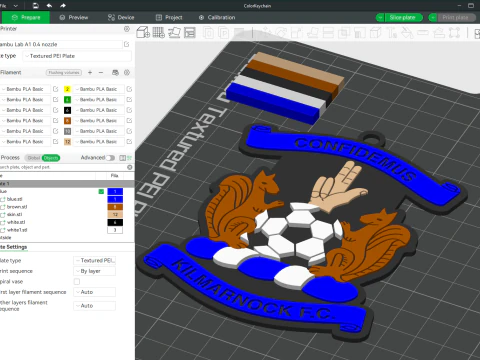Toggle the Advanced mode switch
This screenshot has height=360, width=480.
pos(110,158)
